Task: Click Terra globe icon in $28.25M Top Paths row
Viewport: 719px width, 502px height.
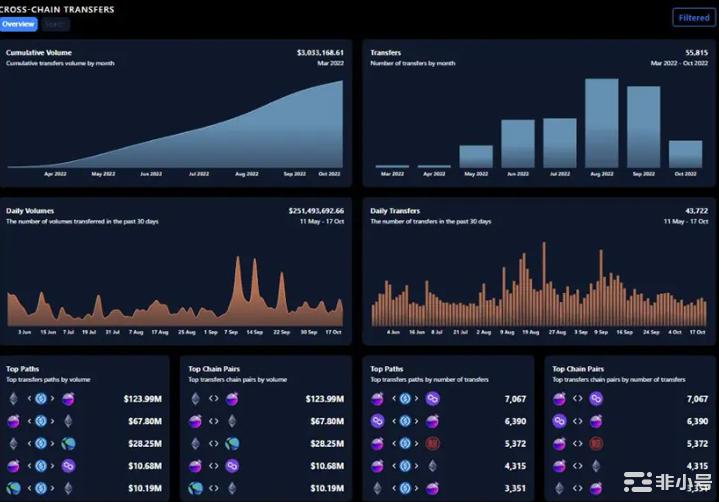Action: pyautogui.click(x=68, y=444)
